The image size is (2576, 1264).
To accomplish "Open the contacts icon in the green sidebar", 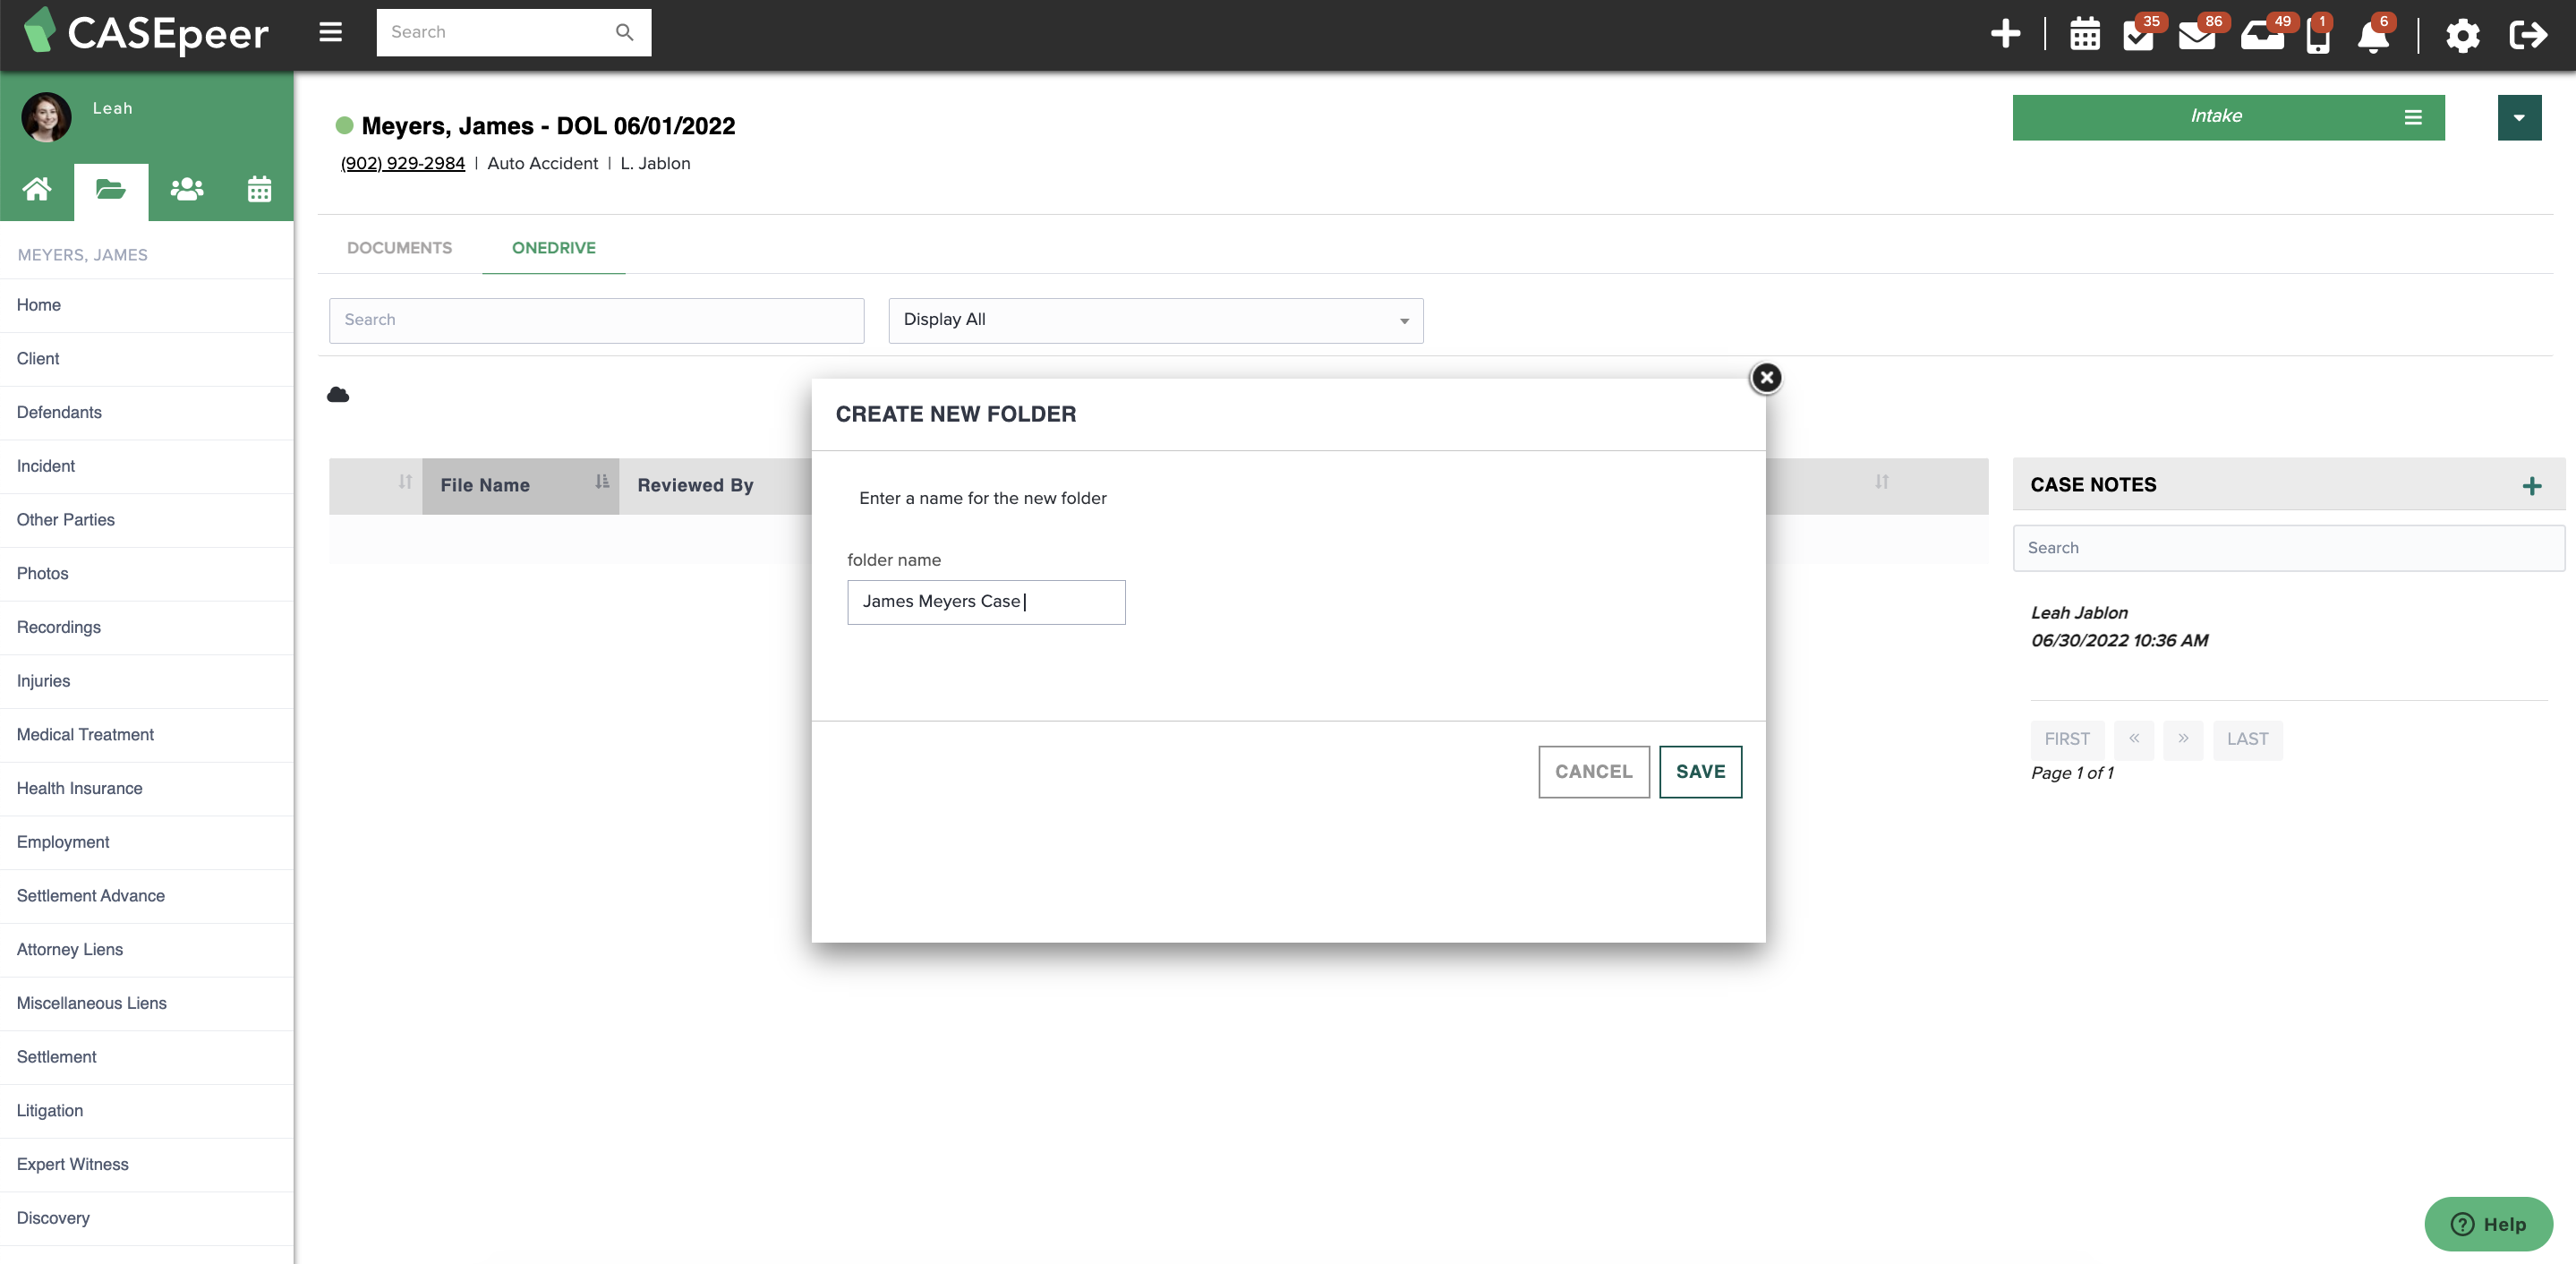I will [186, 188].
